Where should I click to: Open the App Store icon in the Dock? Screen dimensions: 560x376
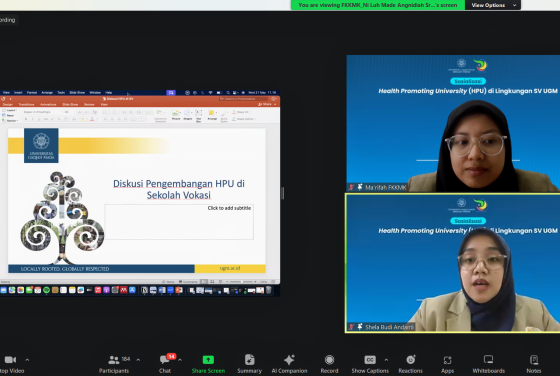point(132,290)
